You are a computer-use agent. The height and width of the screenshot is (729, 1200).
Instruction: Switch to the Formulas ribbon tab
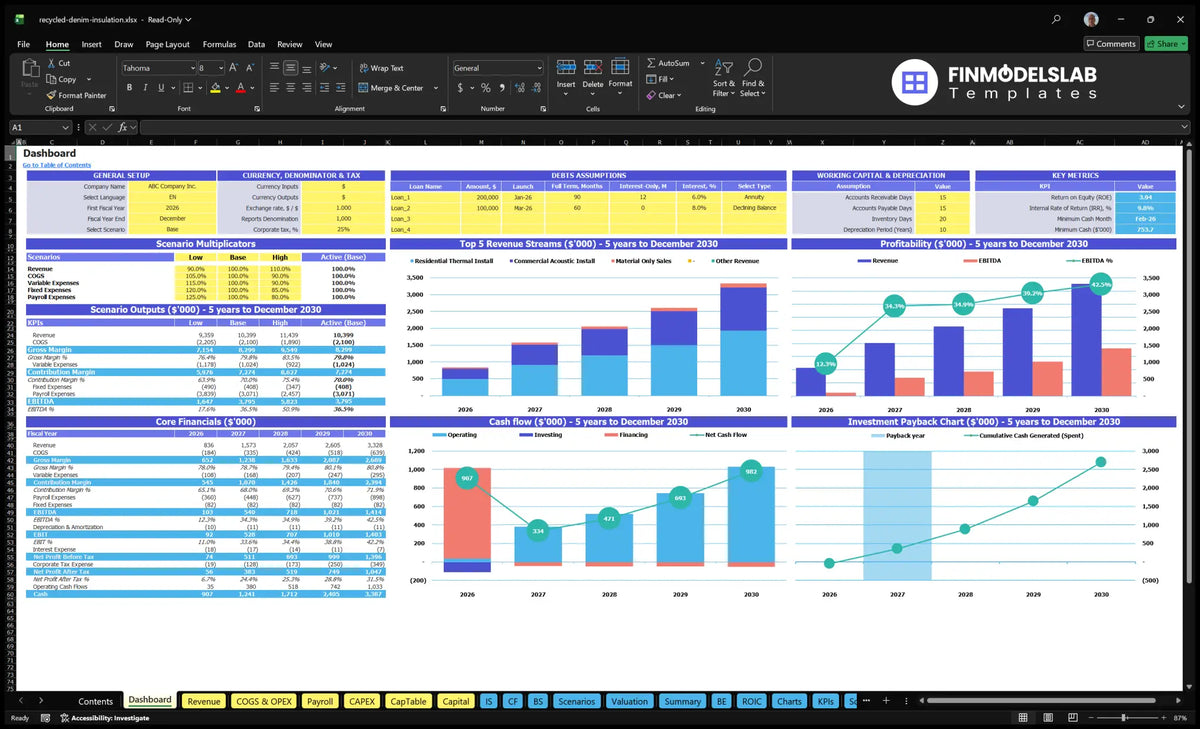click(219, 44)
